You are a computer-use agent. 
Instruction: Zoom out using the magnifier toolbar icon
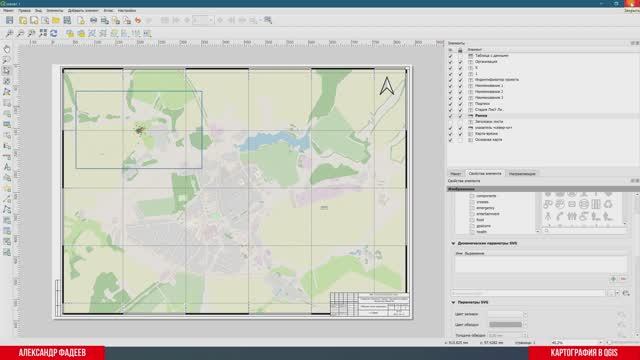point(20,33)
